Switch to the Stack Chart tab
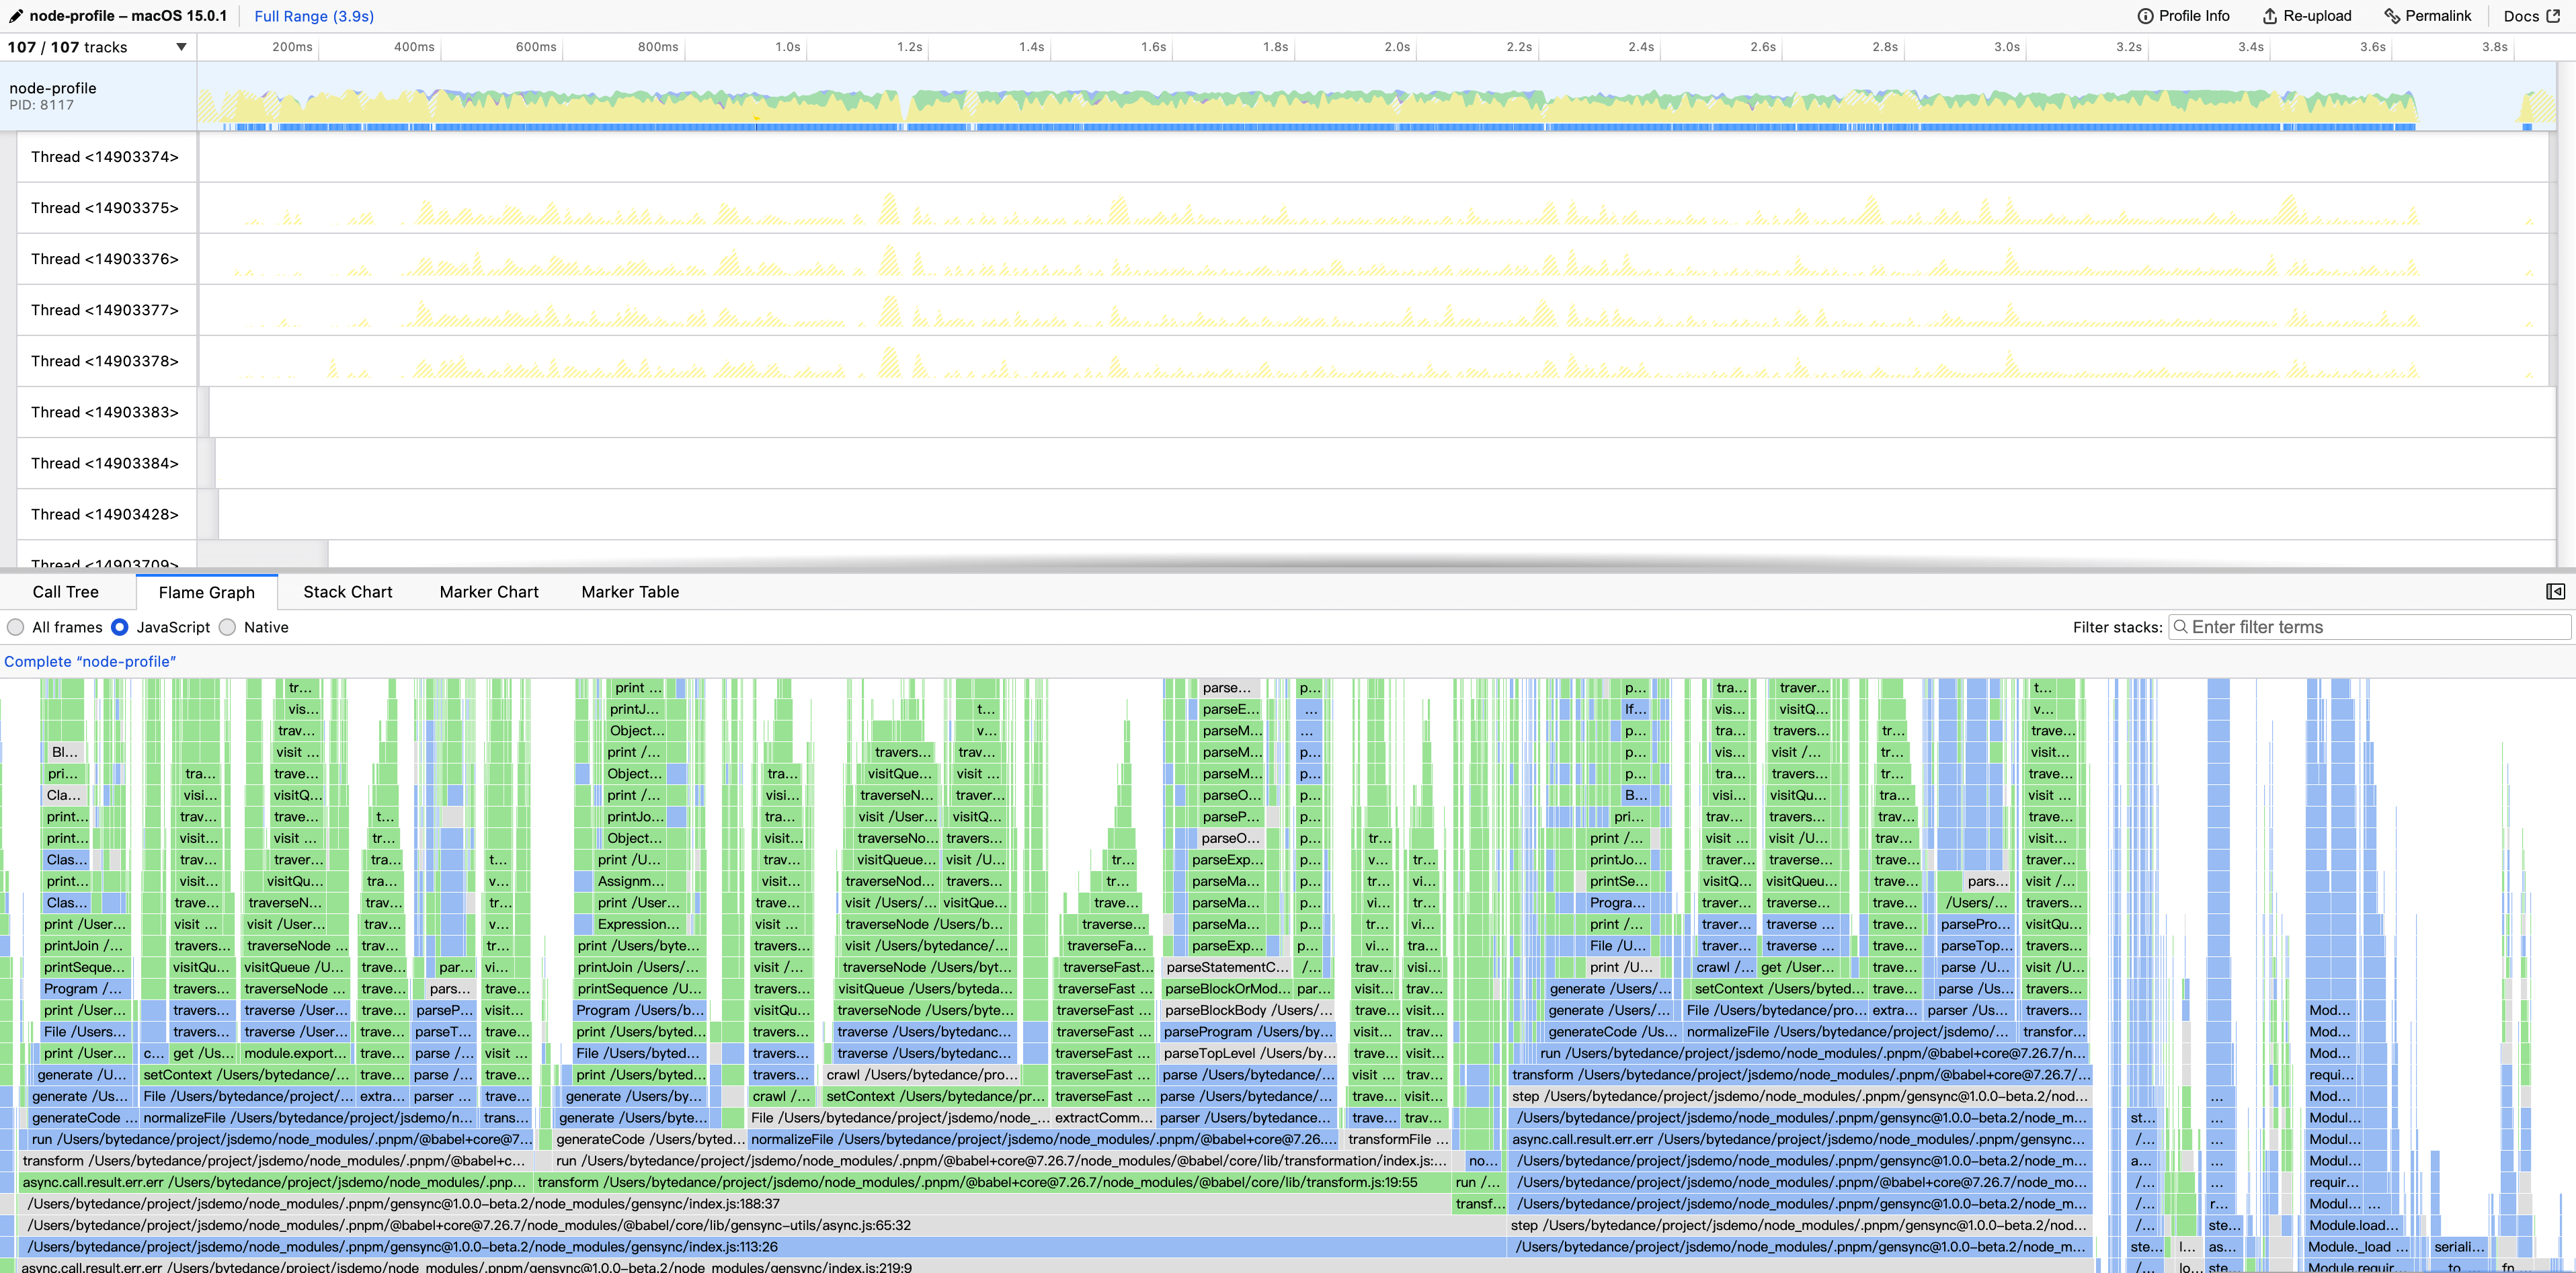The height and width of the screenshot is (1273, 2576). [348, 592]
